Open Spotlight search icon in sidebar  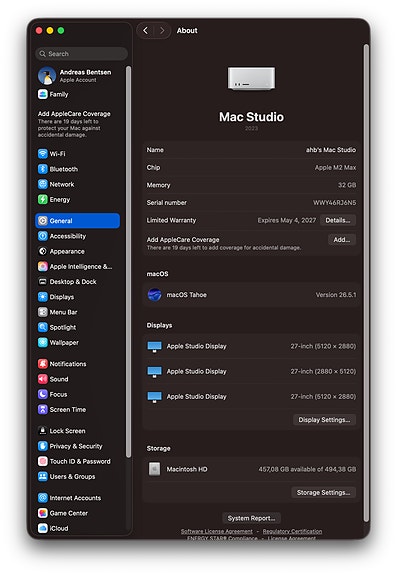tap(43, 327)
